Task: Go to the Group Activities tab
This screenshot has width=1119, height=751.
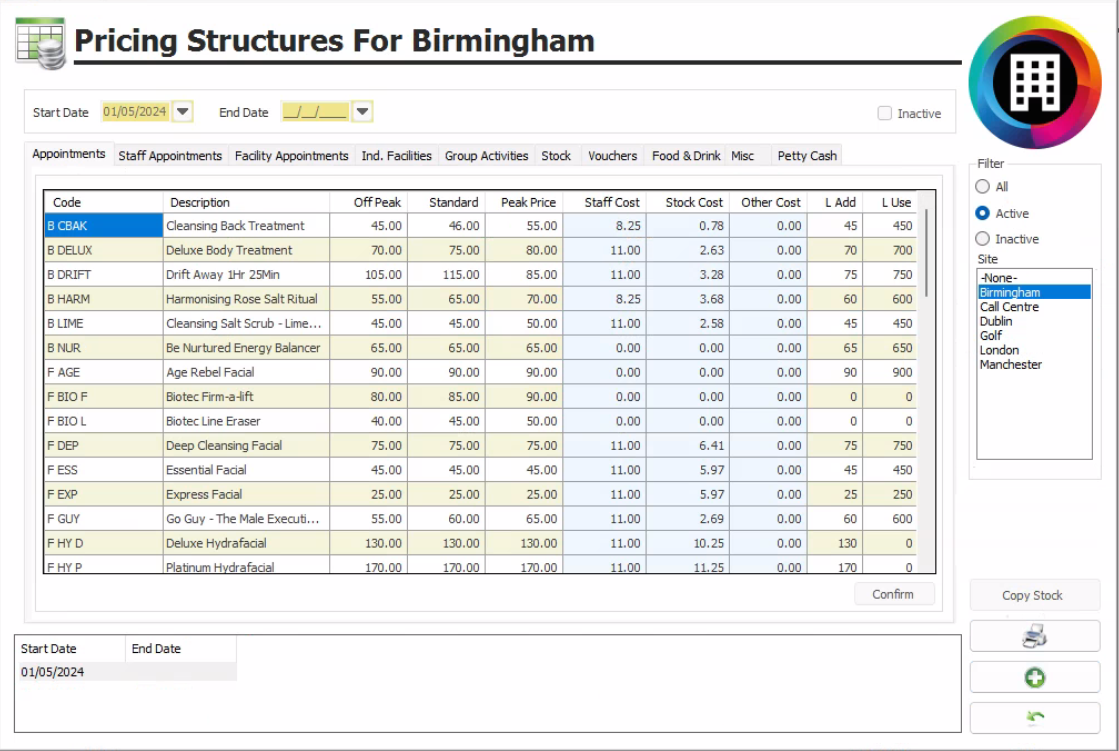Action: click(x=486, y=156)
